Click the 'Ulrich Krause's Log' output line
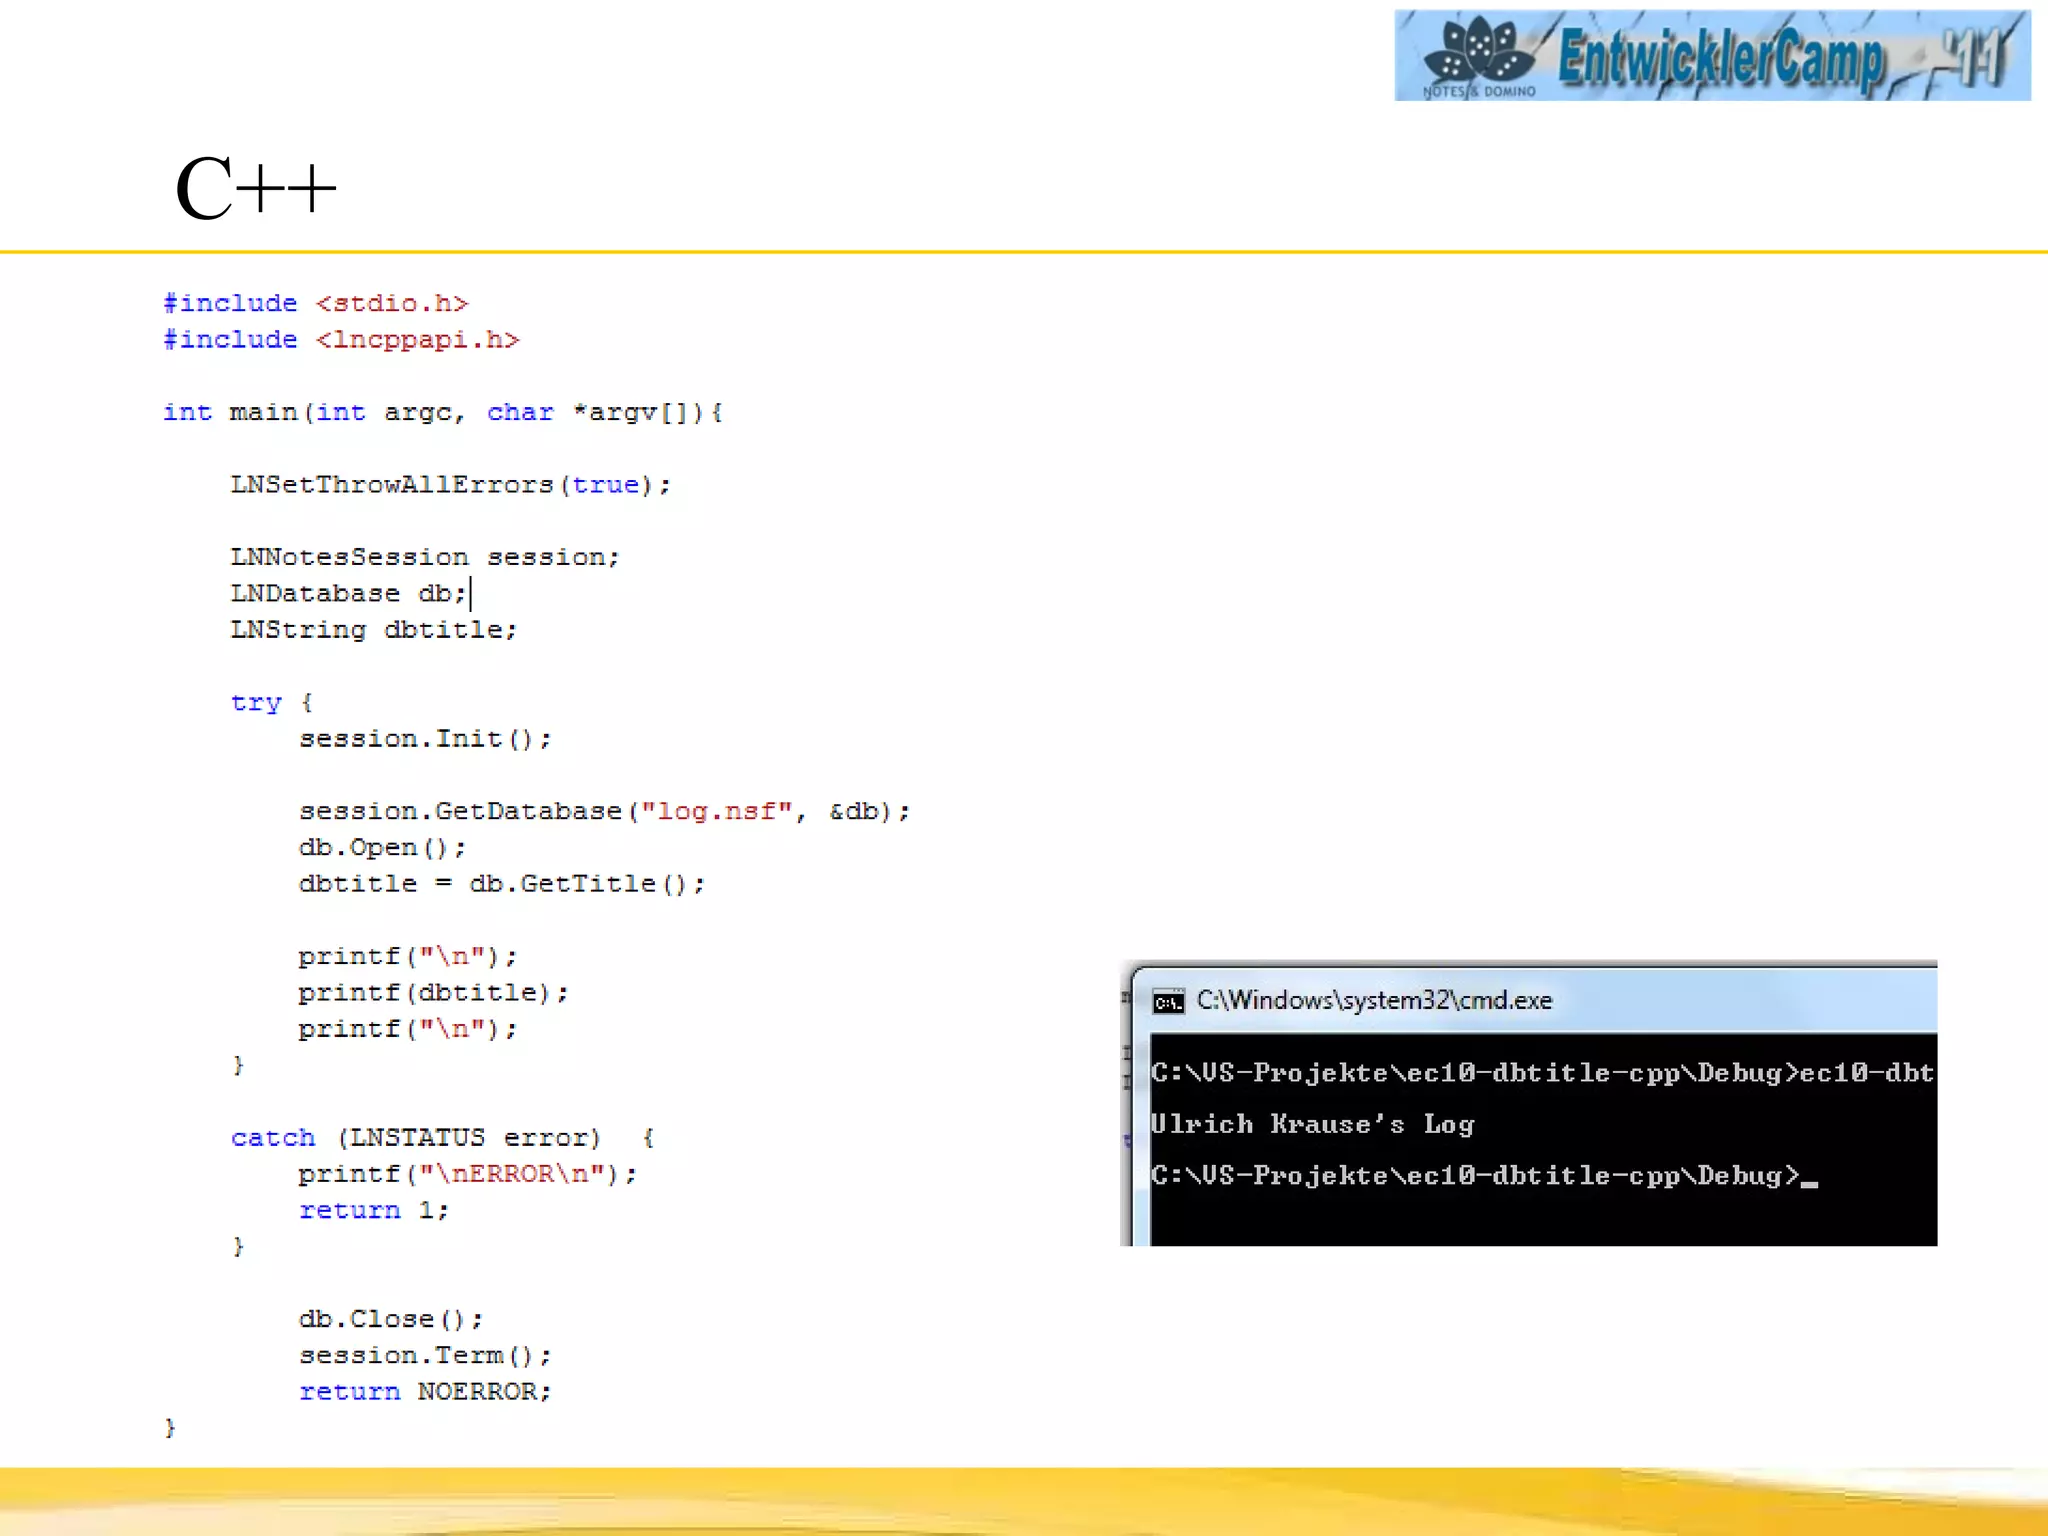This screenshot has height=1536, width=2048. [x=1311, y=1124]
